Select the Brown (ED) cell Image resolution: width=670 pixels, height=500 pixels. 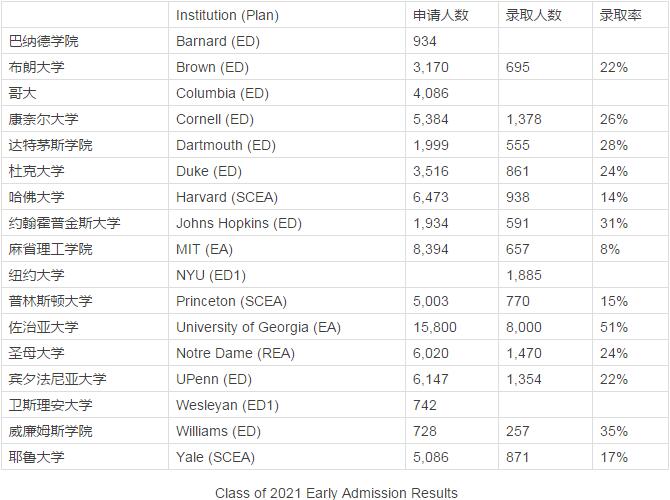tap(212, 67)
